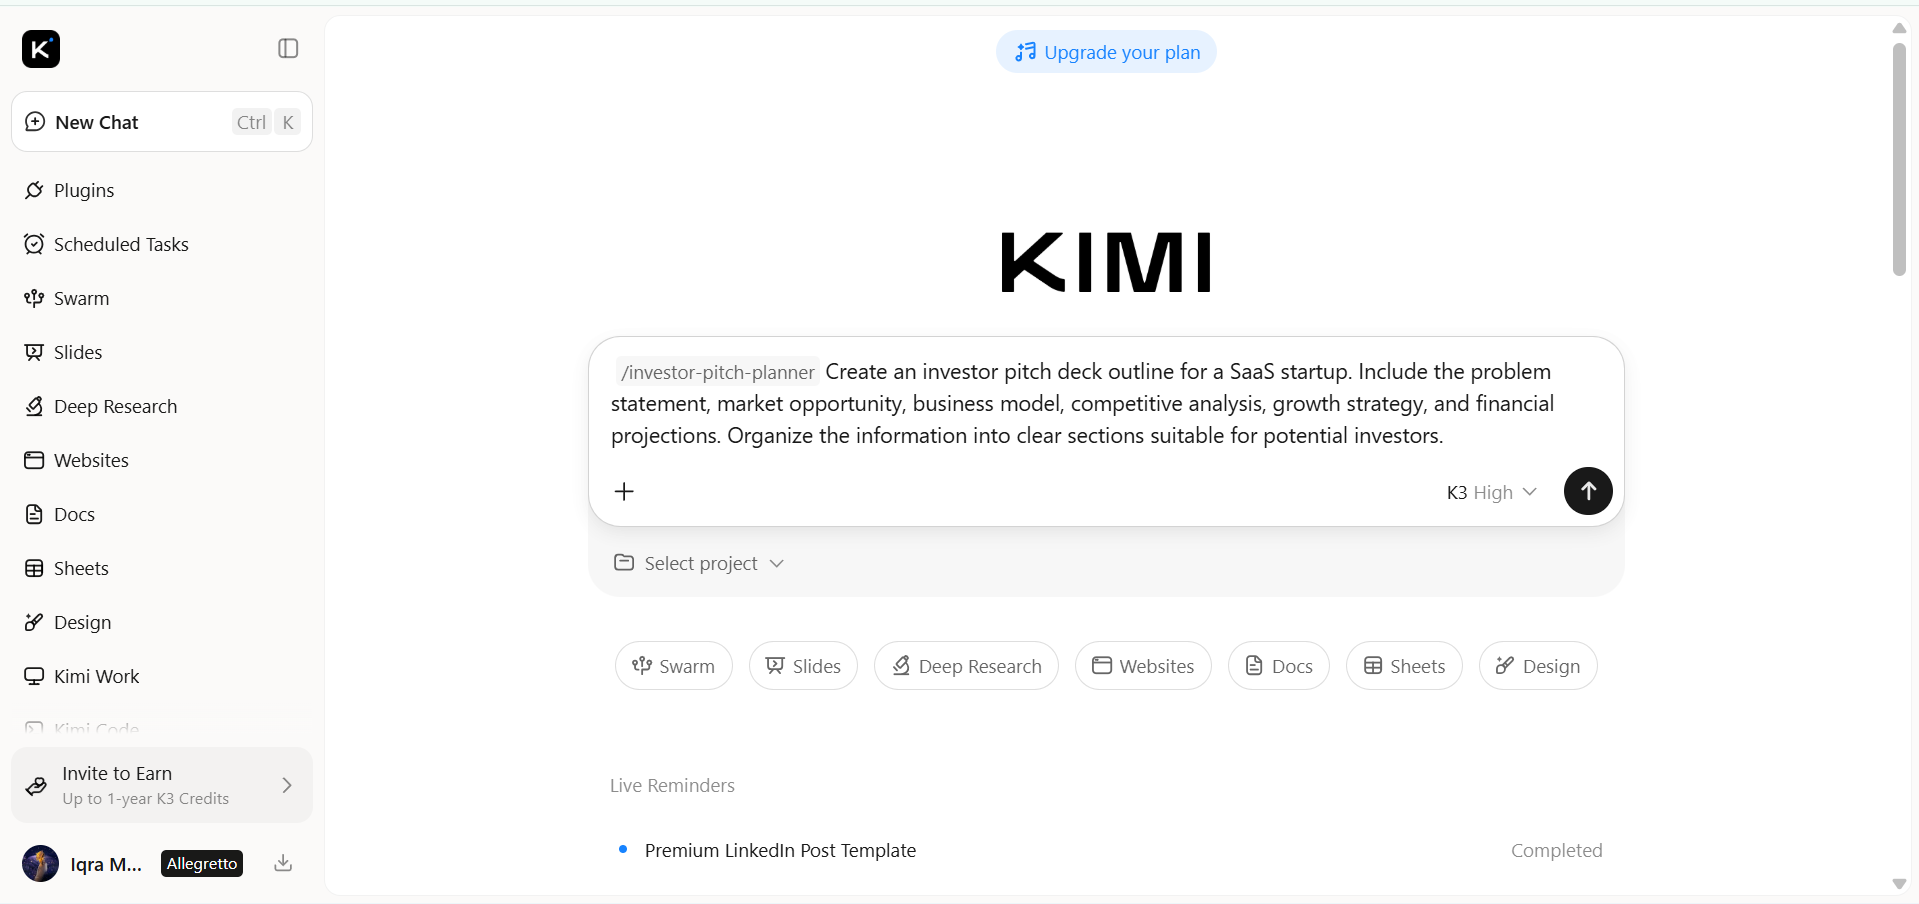
Task: Expand the Invite to Earn chevron
Action: click(x=287, y=785)
